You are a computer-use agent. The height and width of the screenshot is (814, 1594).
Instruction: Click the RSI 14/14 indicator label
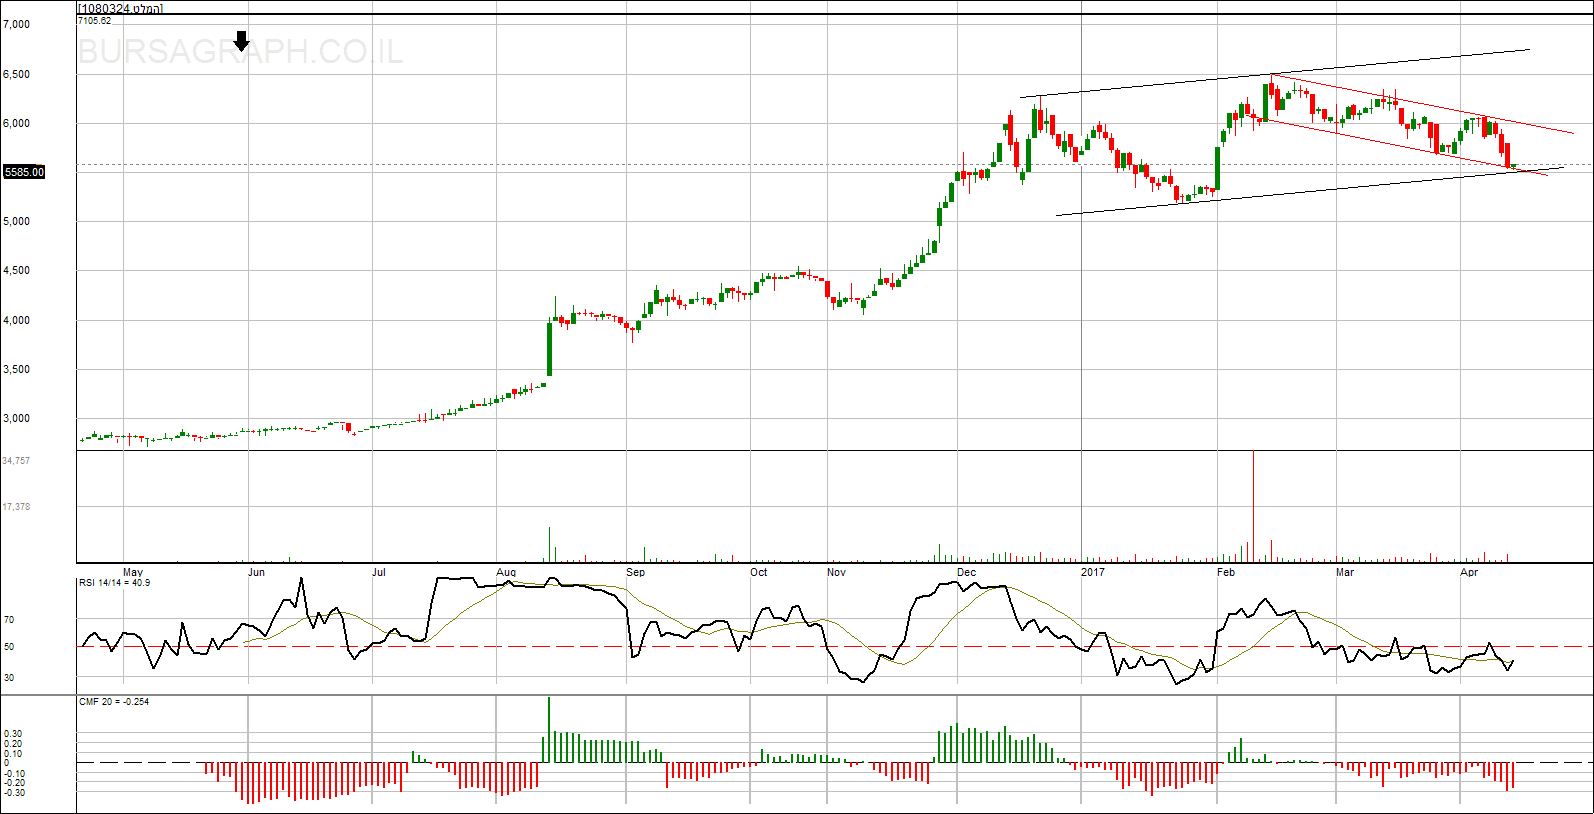(114, 582)
